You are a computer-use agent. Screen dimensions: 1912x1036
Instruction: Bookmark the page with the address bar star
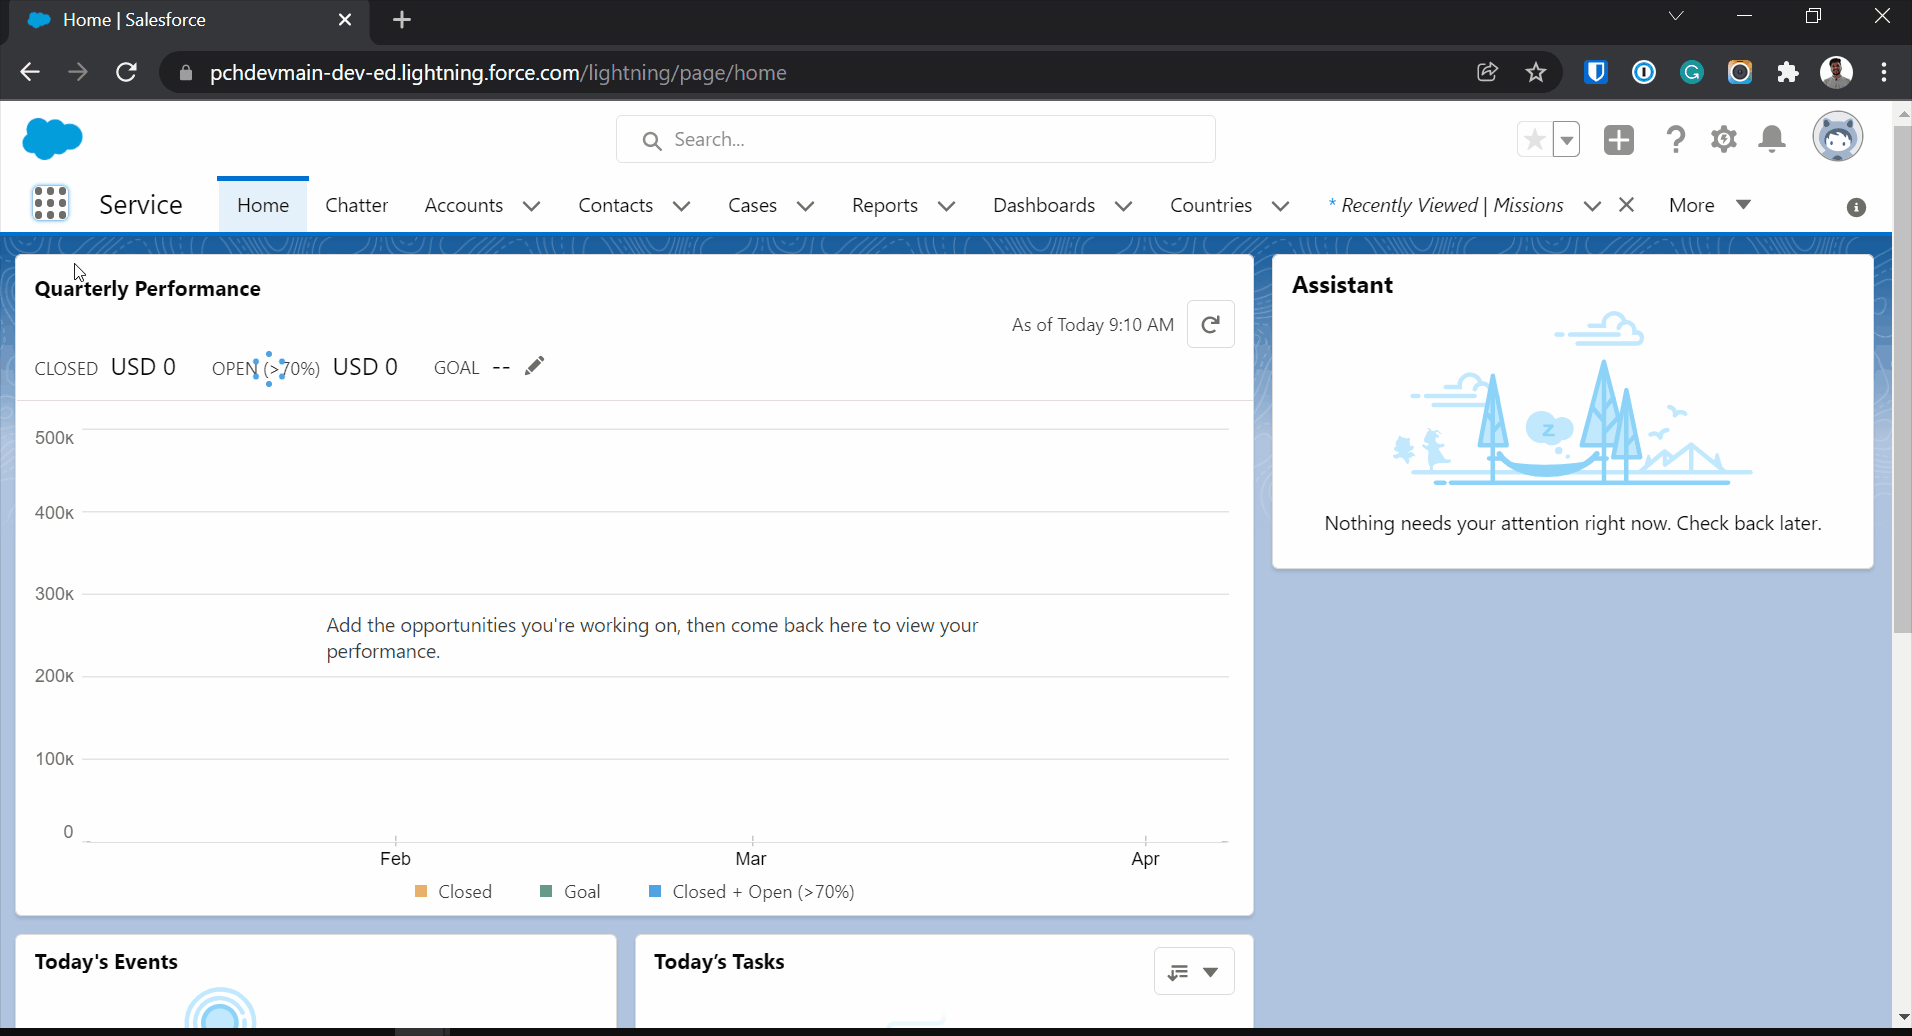[x=1535, y=72]
